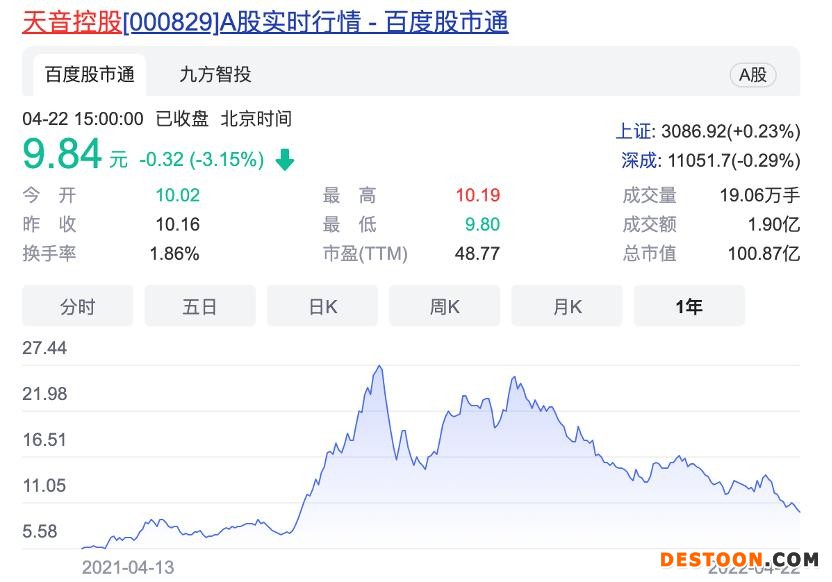Click the 总市值 value 100.87亿
This screenshot has width=832, height=582.
[763, 254]
